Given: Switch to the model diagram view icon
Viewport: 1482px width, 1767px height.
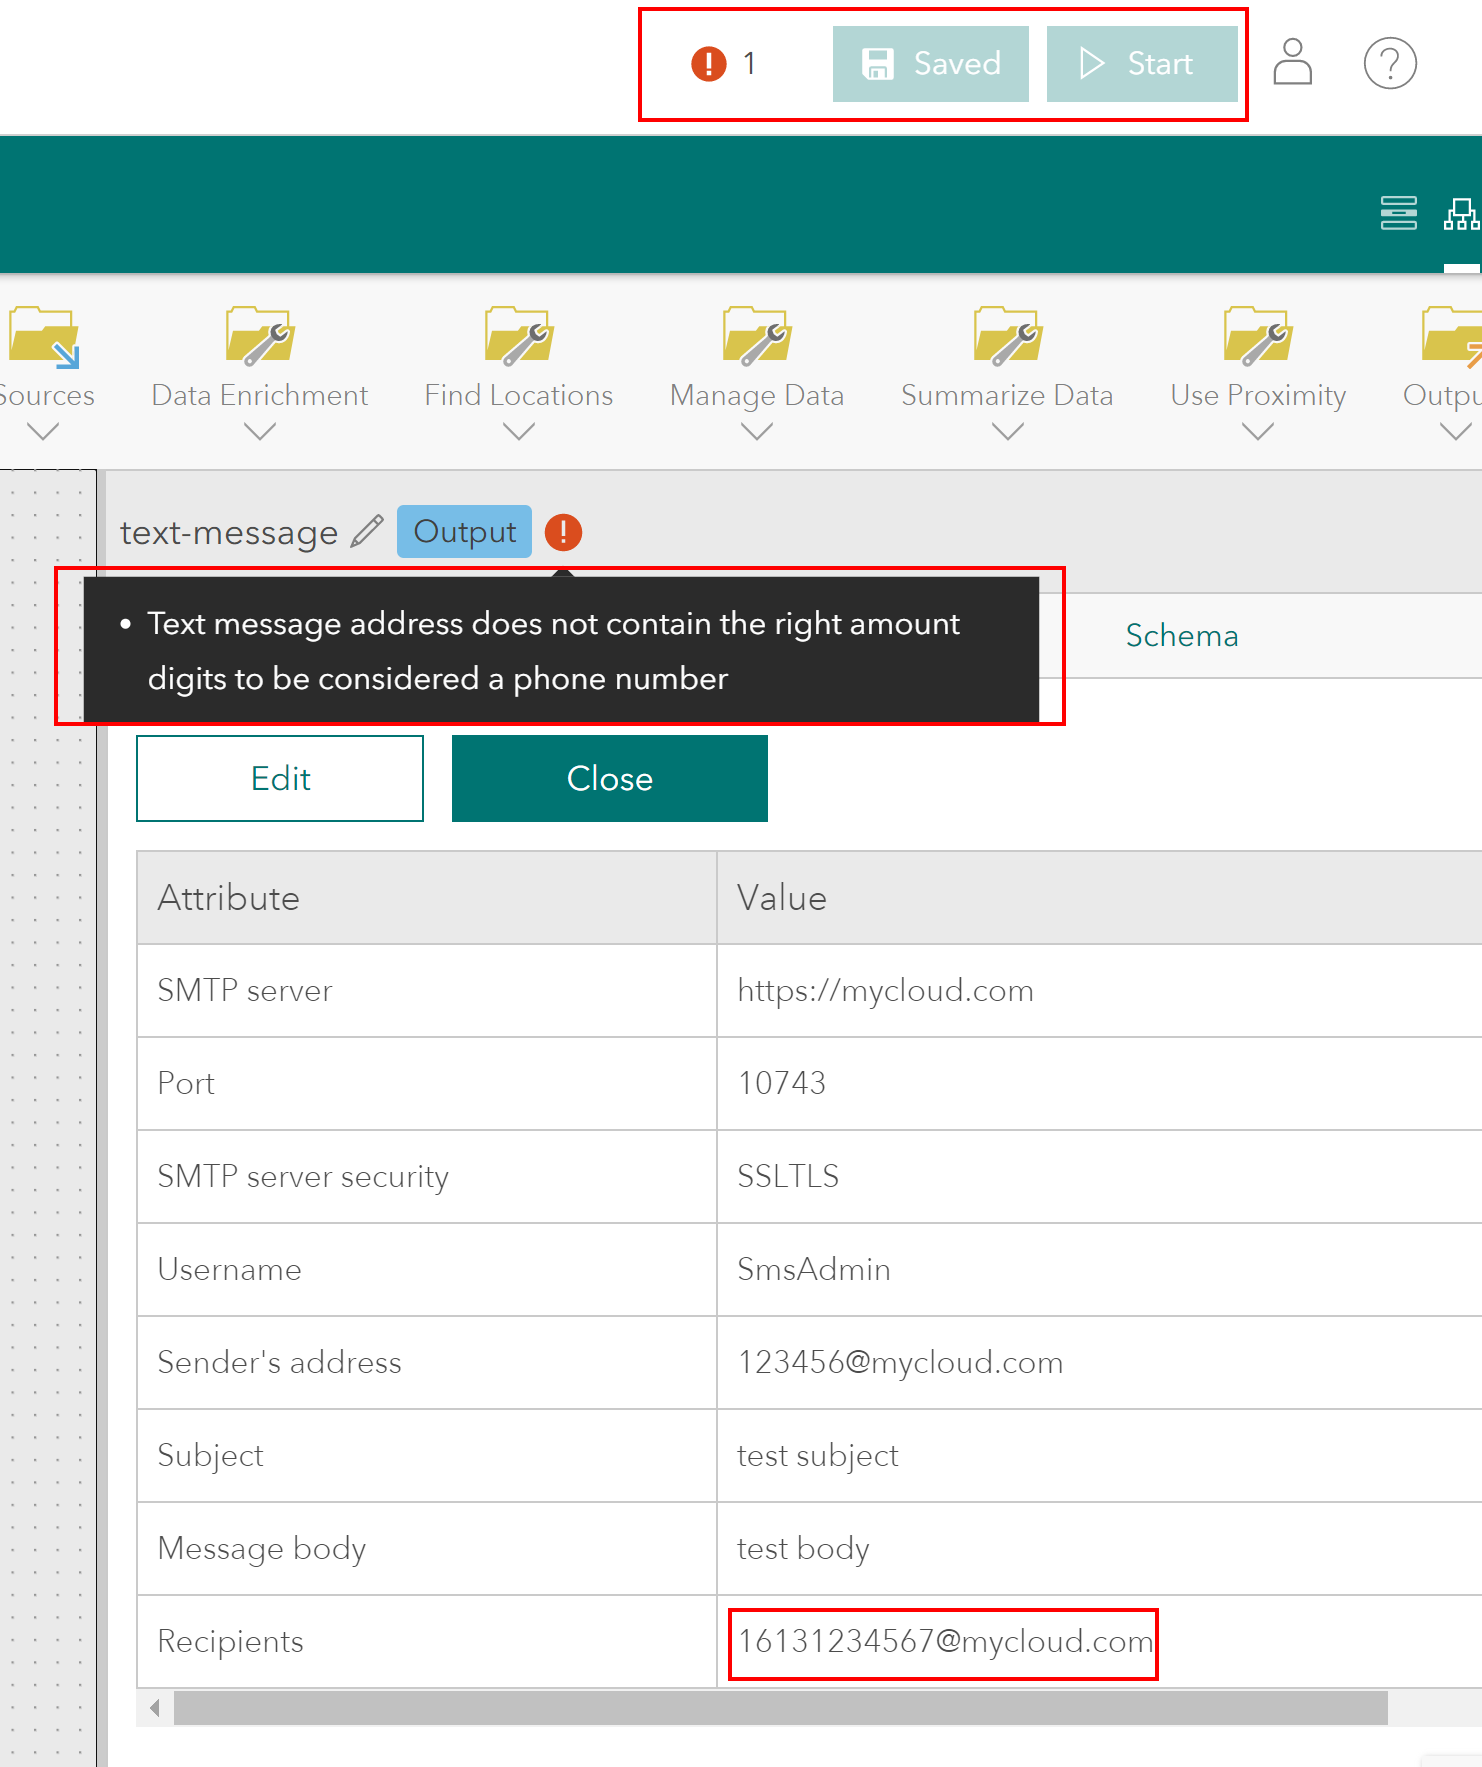Looking at the screenshot, I should tap(1461, 213).
